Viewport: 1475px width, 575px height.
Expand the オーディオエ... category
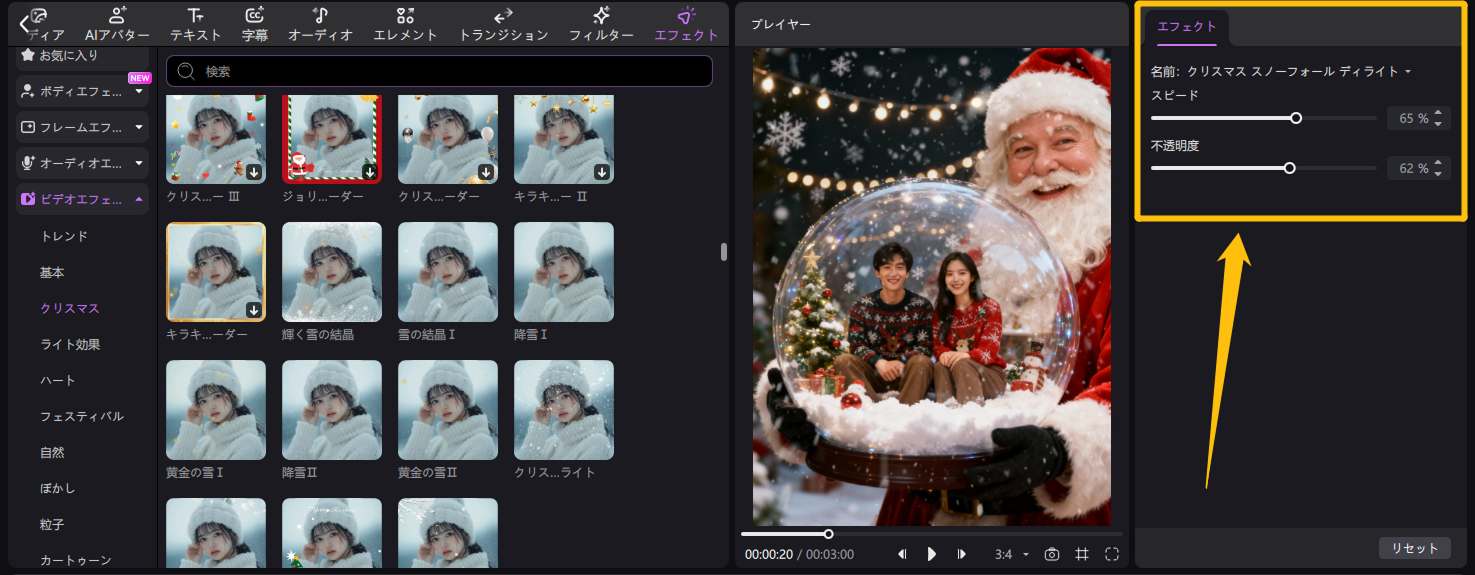click(83, 163)
